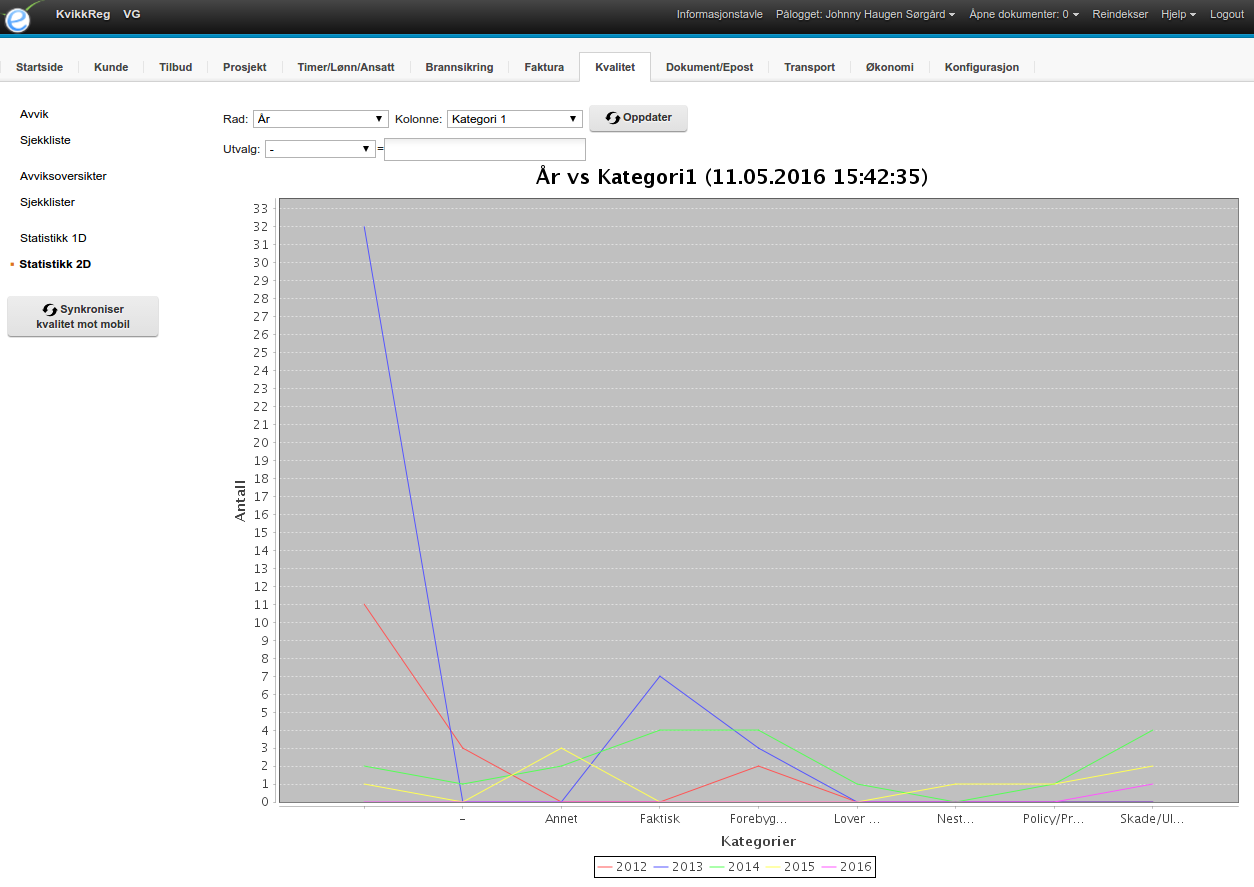Select Statistikk 2D in the sidebar
This screenshot has width=1254, height=887.
point(55,264)
